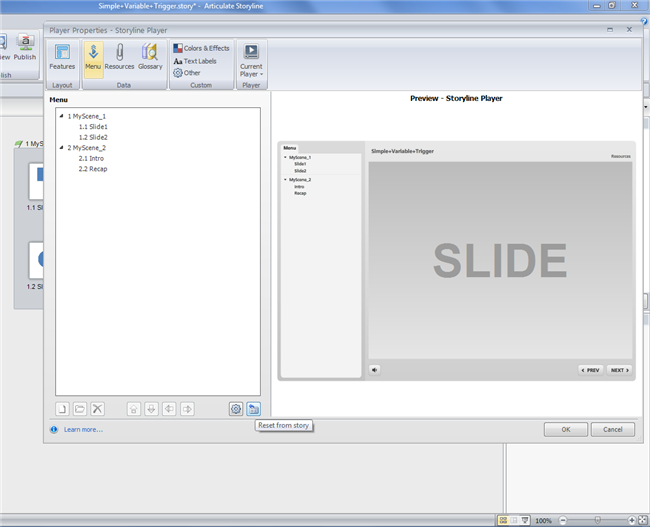This screenshot has width=650, height=527.
Task: Click the 1.2 slide thumbnail in Storyline window
Action: (x=36, y=260)
